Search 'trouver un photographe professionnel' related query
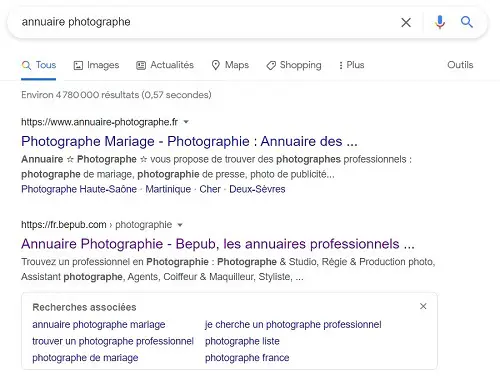The image size is (500, 380). (x=113, y=341)
